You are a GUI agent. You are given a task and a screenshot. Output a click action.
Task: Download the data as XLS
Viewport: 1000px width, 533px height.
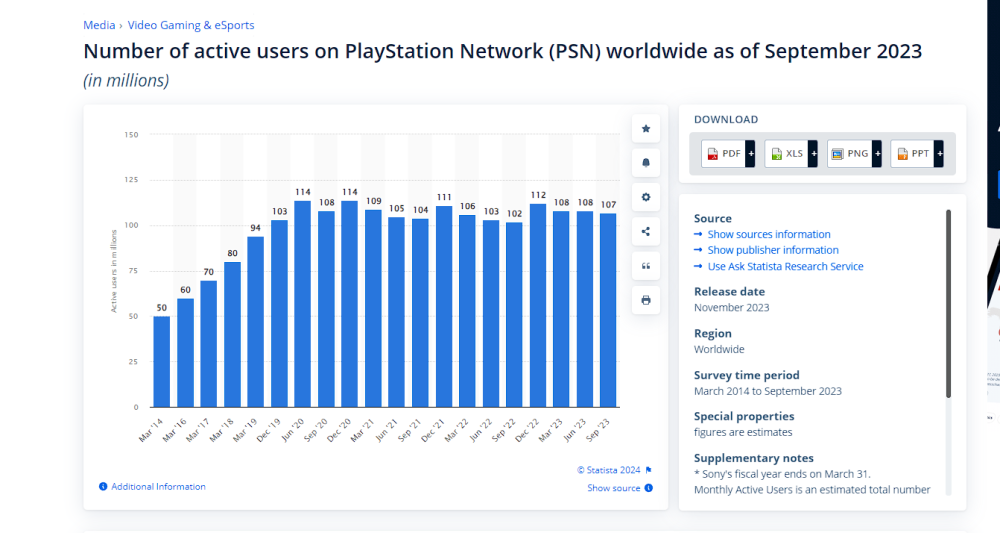pos(786,153)
